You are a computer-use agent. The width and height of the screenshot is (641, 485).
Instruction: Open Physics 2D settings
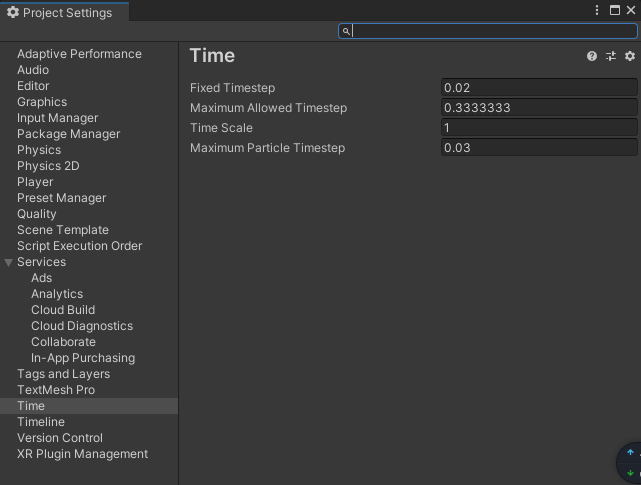click(48, 166)
